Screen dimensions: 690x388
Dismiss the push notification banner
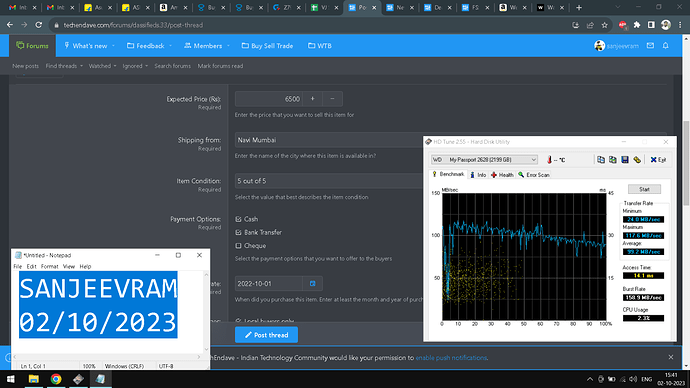pos(671,357)
